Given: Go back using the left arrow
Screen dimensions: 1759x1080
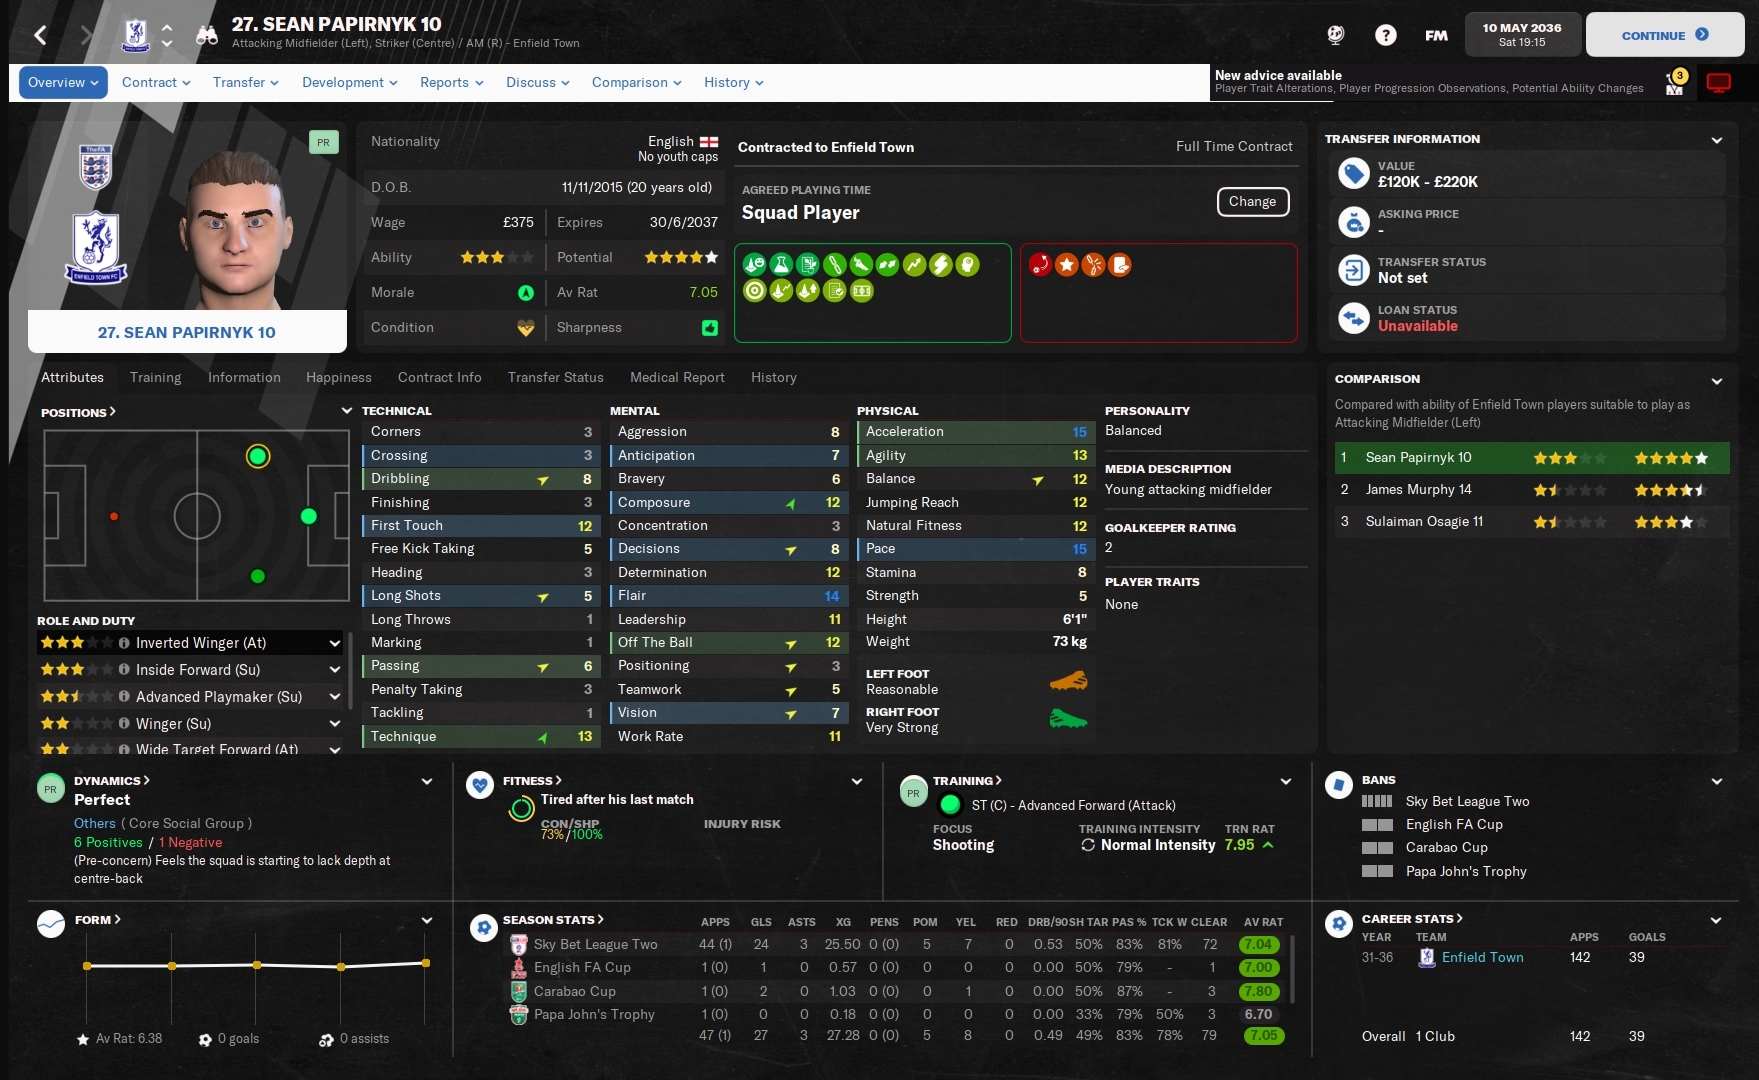Looking at the screenshot, I should click(40, 36).
